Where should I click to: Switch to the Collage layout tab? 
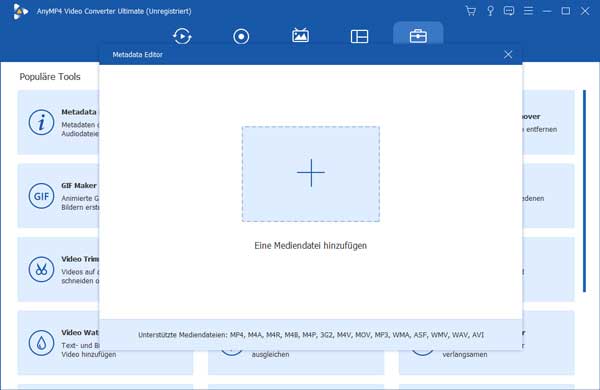pos(359,36)
